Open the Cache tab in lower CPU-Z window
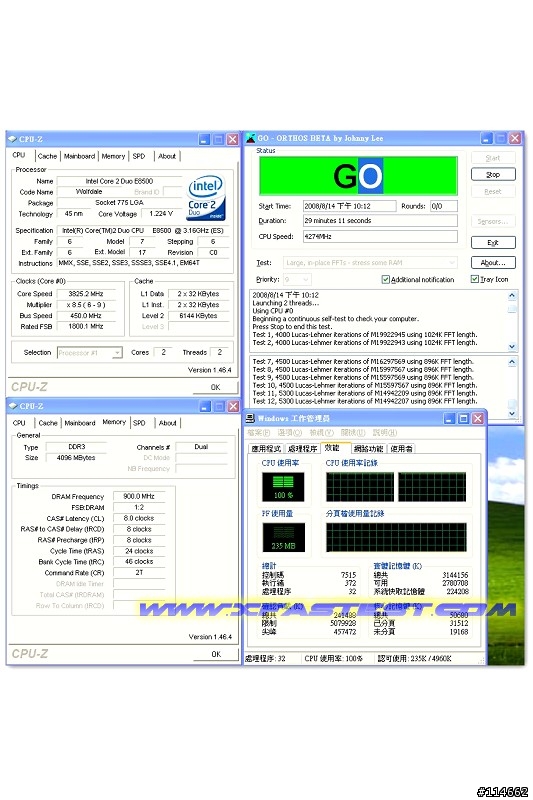The image size is (533, 800). pyautogui.click(x=48, y=423)
